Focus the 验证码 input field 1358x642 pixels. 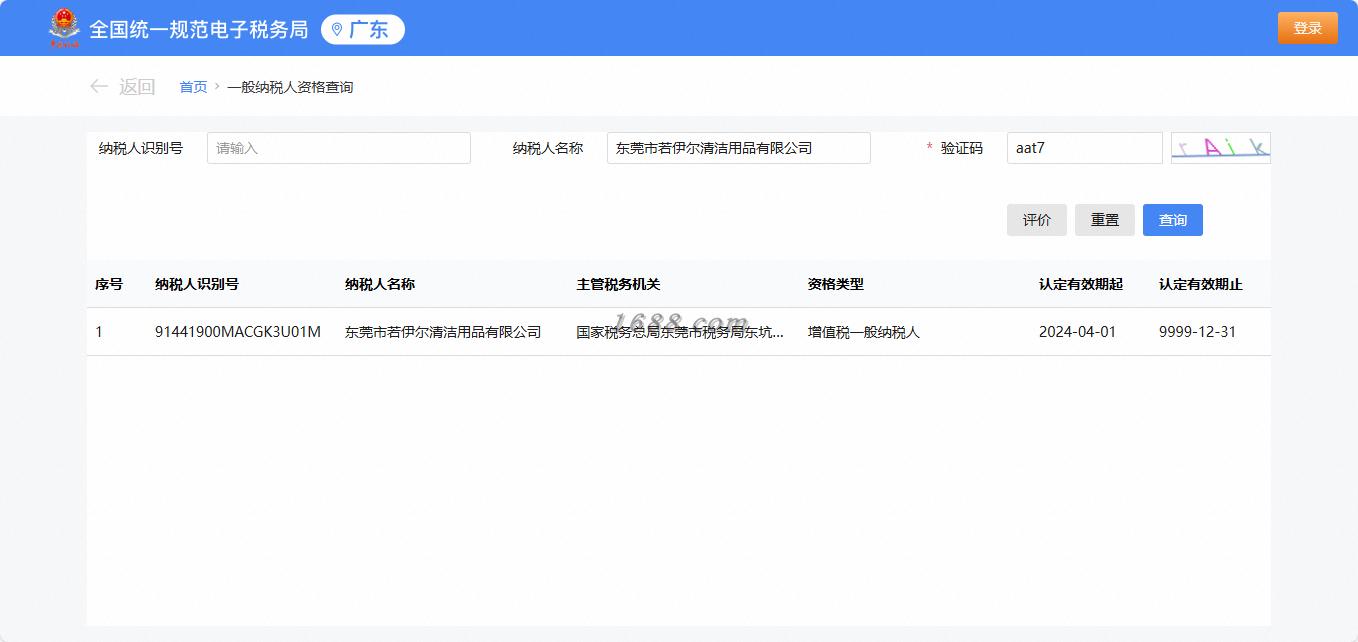[x=1085, y=148]
